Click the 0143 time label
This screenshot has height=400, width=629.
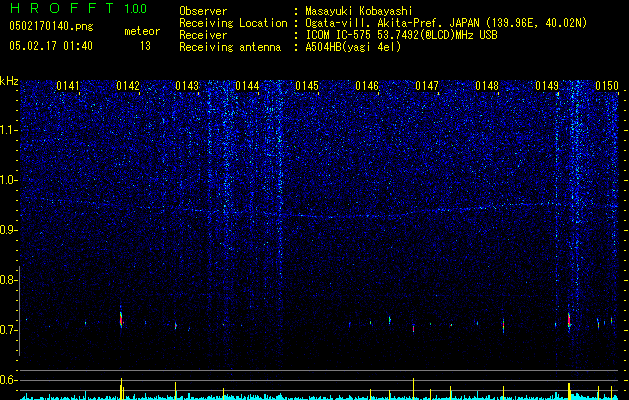[187, 87]
